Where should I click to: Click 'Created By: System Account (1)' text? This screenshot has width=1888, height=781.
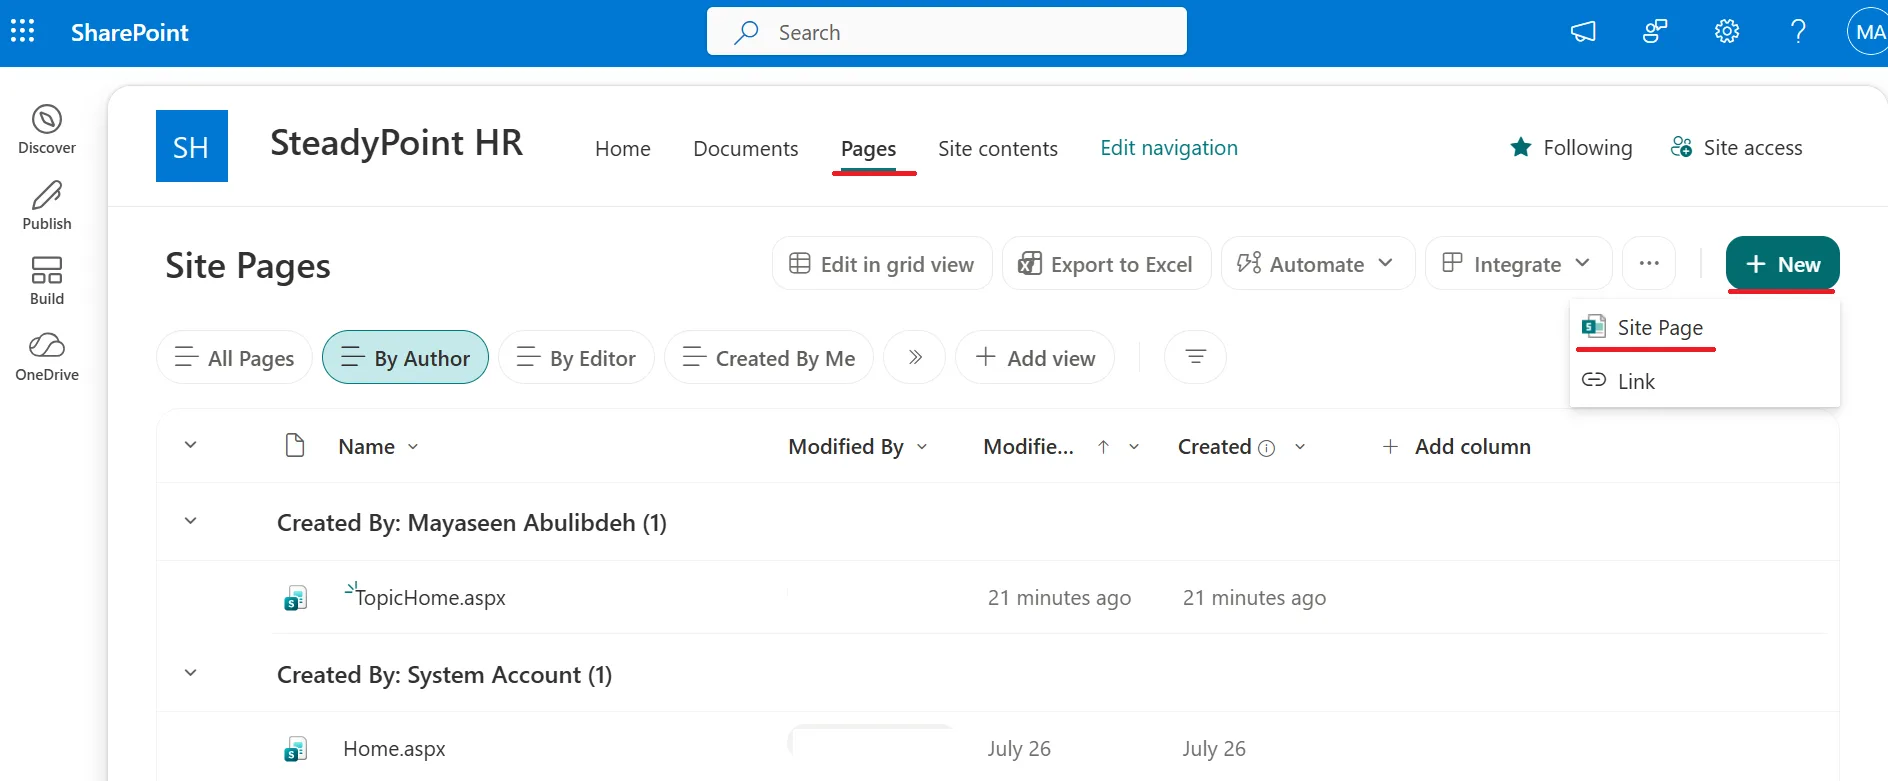444,675
